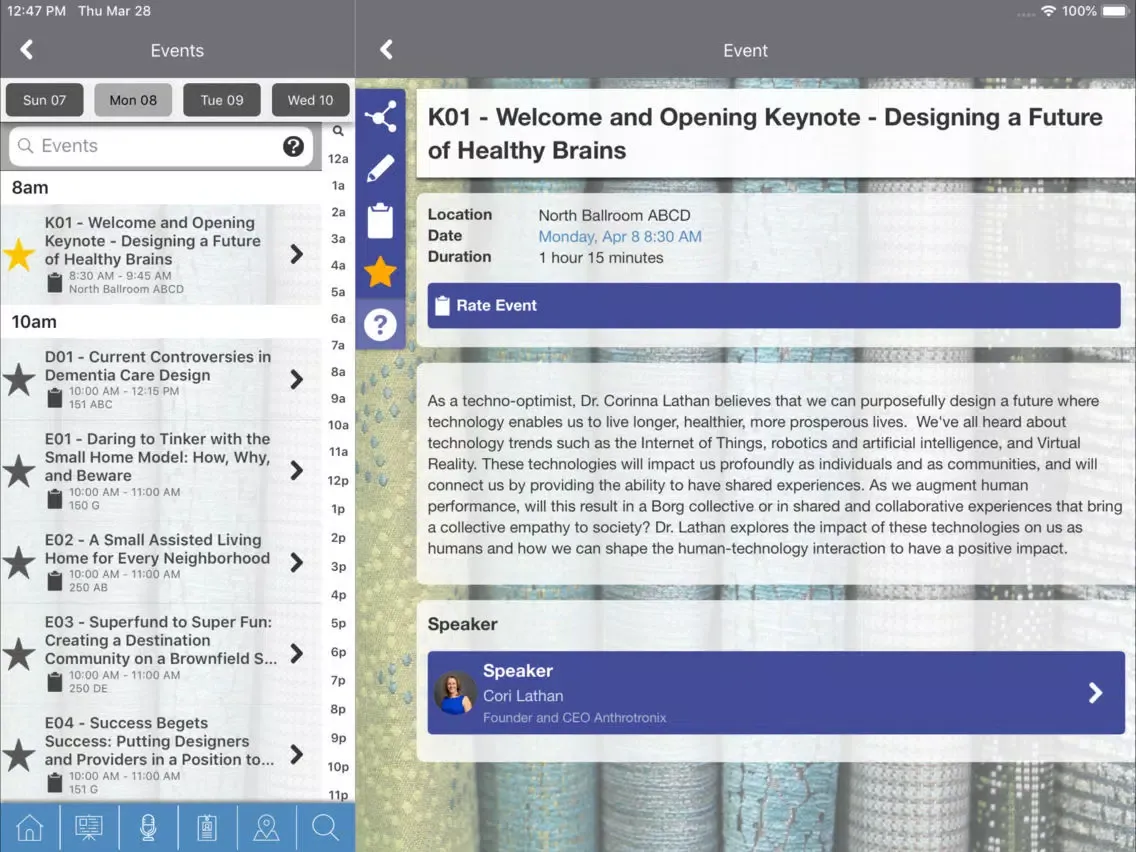Screen dimensions: 1136x852
Task: Go back from the Events list
Action: [x=27, y=50]
